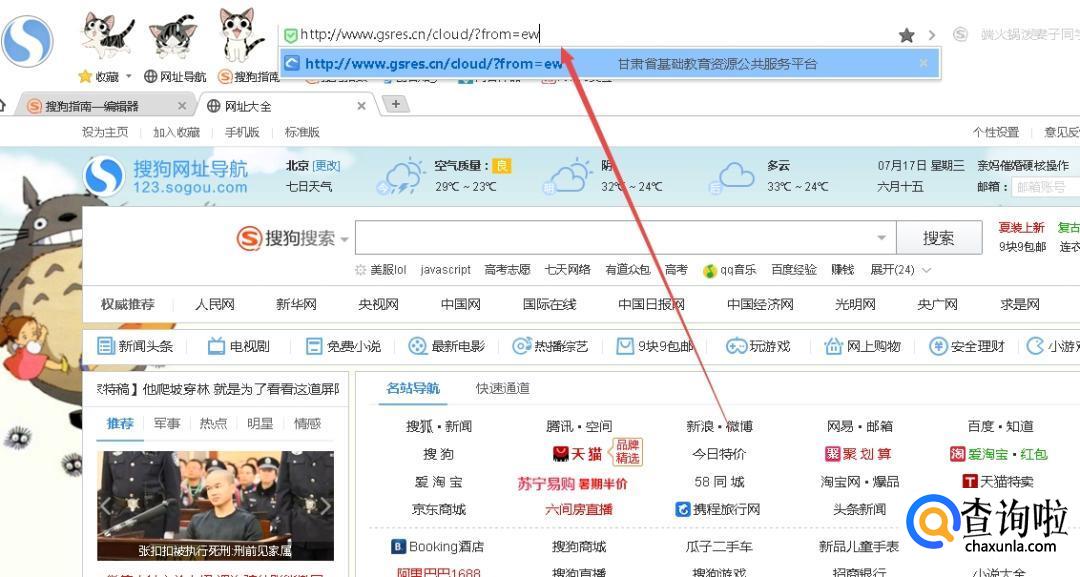The width and height of the screenshot is (1080, 577).
Task: Open the 搜狗指南 bookmark
Action: pos(249,76)
